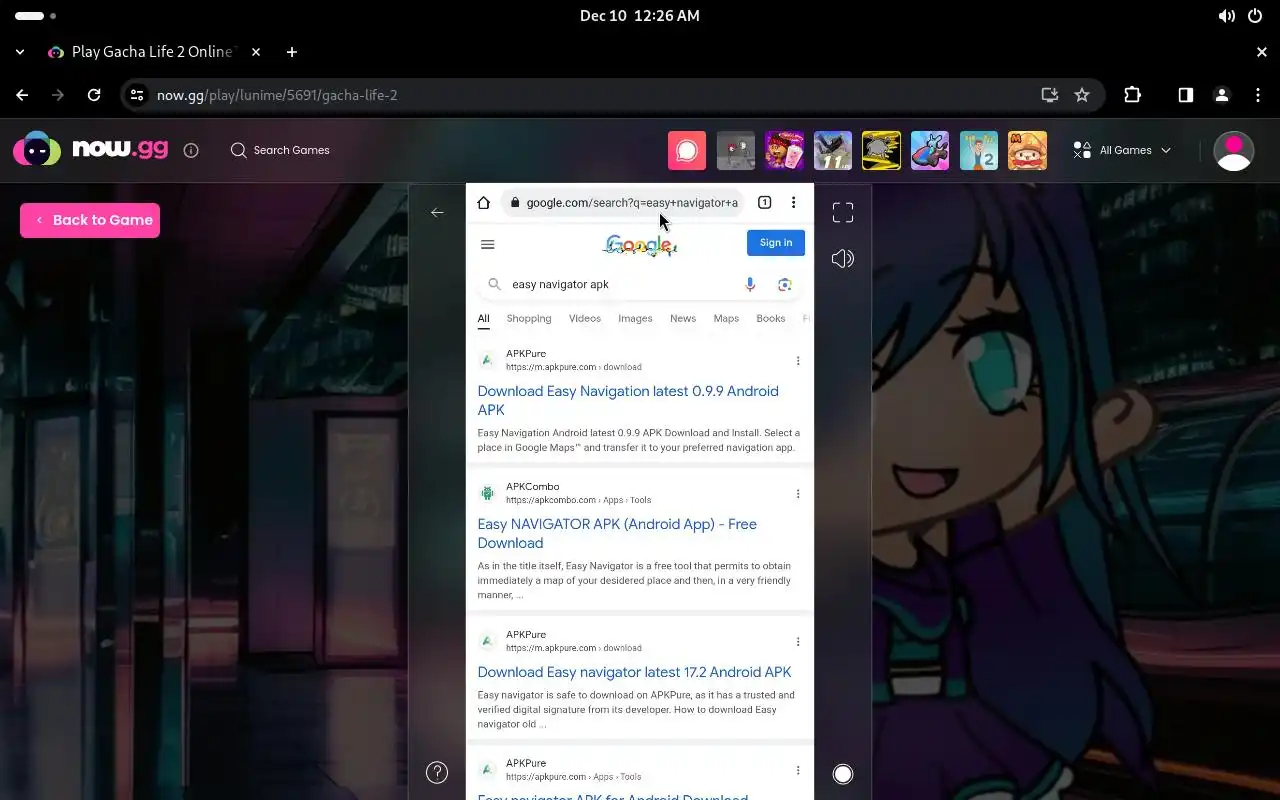1280x800 pixels.
Task: Launch the kart racing game icon
Action: [930, 150]
